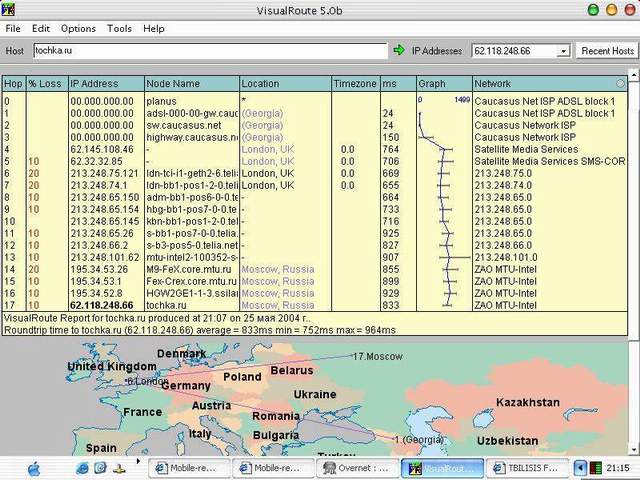Switch to the second Mobile-re... taskbar window
The height and width of the screenshot is (480, 640).
click(x=273, y=468)
